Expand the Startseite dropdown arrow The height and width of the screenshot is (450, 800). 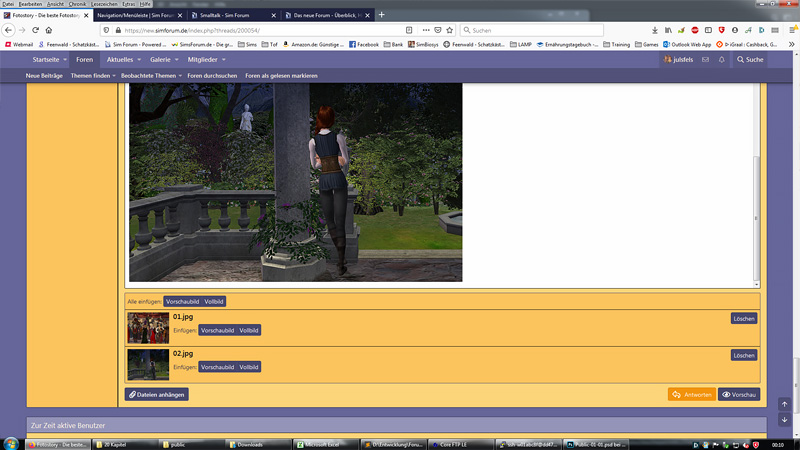65,60
